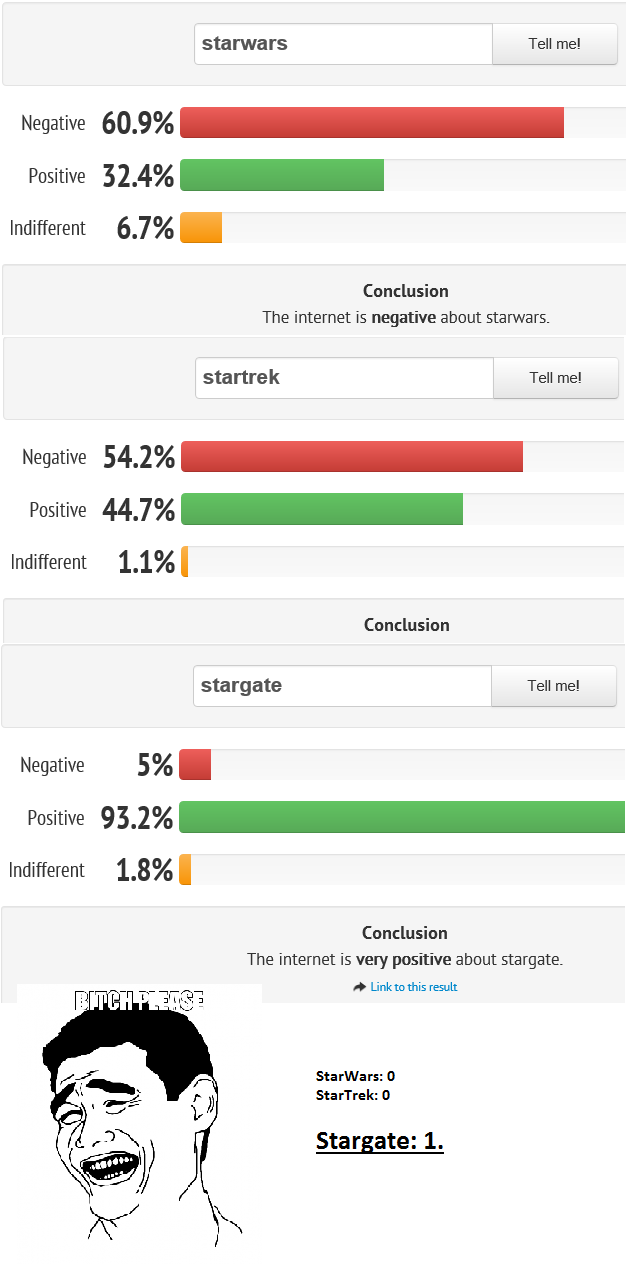This screenshot has height=1280, width=626.
Task: Click the starwars Conclusion heading
Action: tap(405, 291)
